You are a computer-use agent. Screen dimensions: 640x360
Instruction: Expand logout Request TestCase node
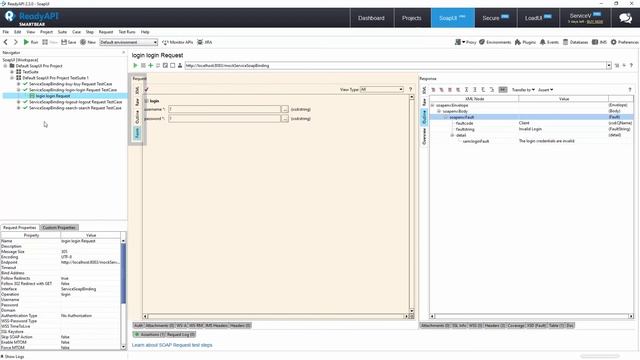pyautogui.click(x=18, y=102)
